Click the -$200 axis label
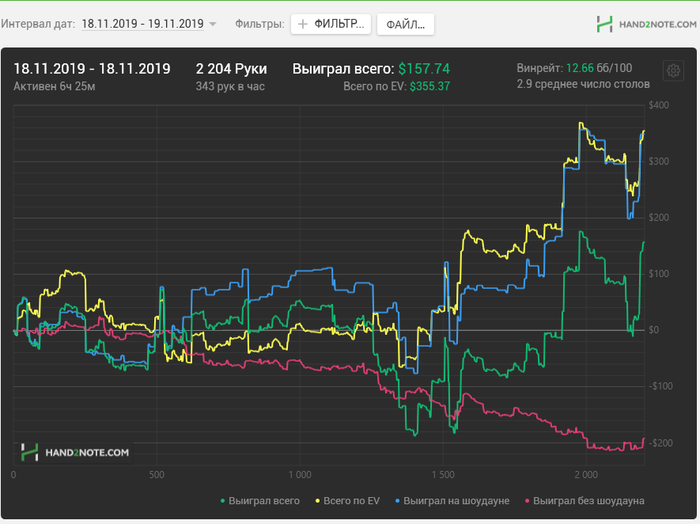Viewport: 700px width, 524px height. tap(660, 443)
